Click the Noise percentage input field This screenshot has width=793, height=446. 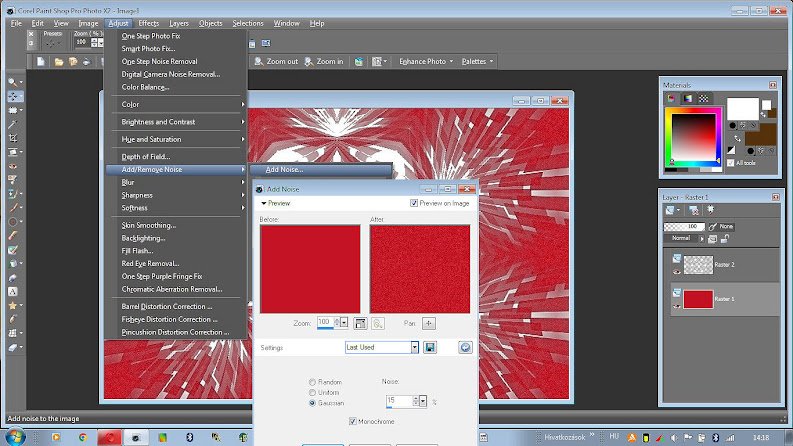coord(399,401)
